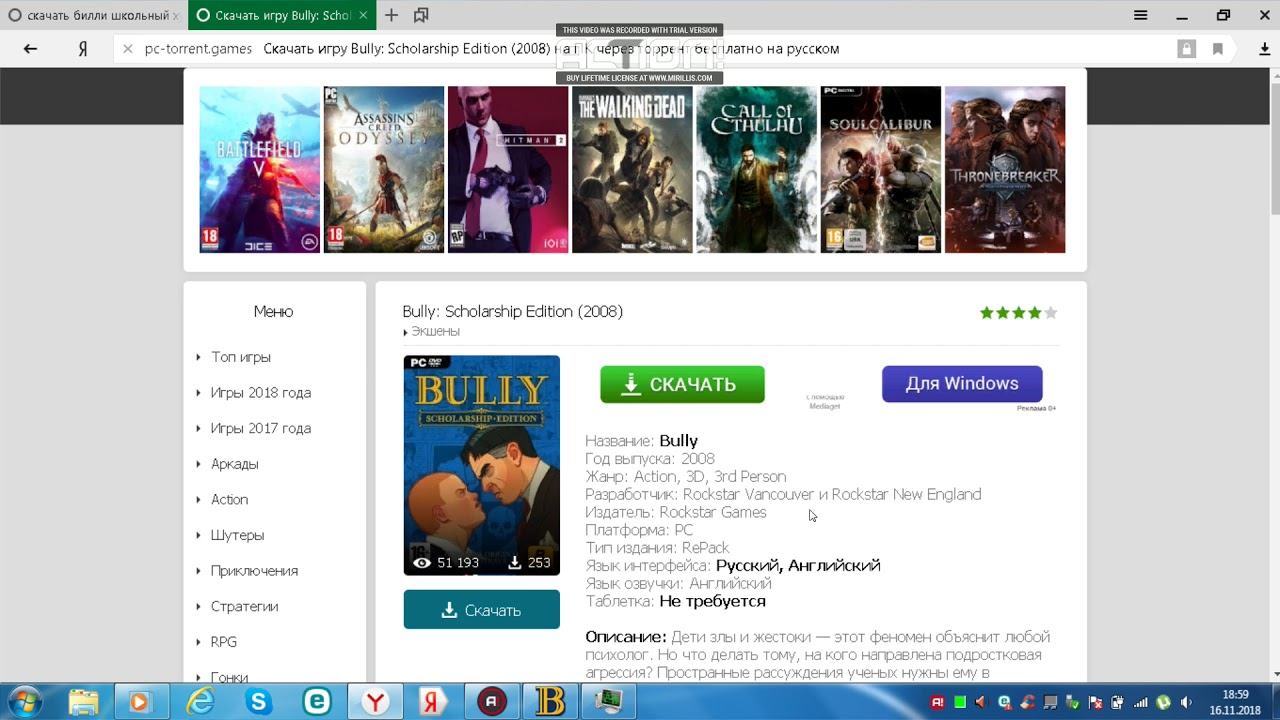The image size is (1280, 720).
Task: Open The Walking Dead game cover
Action: click(x=632, y=169)
